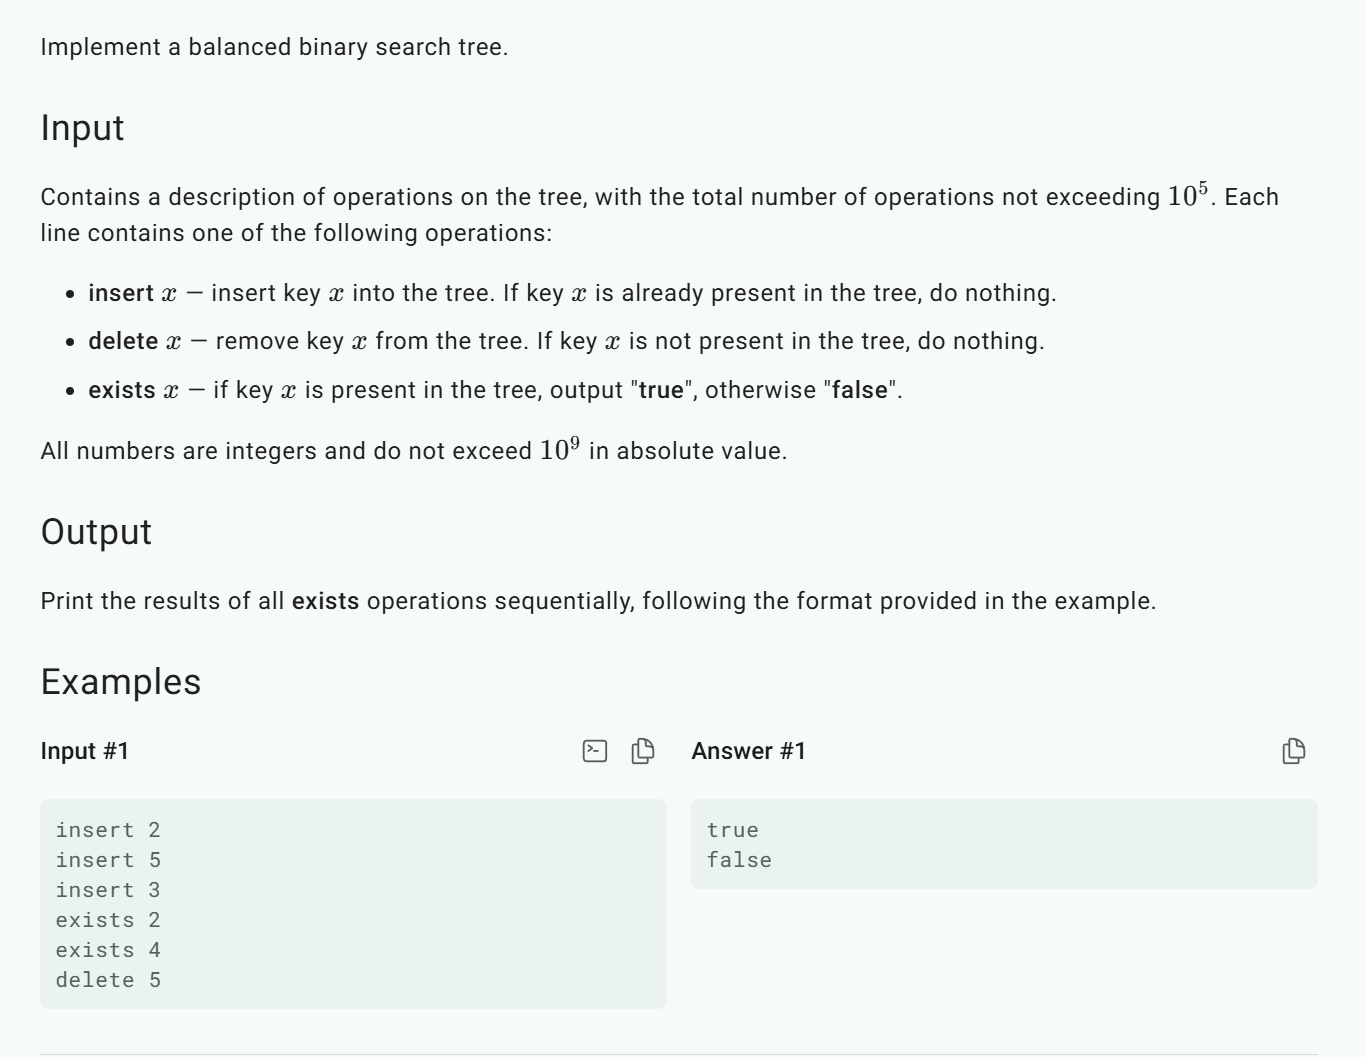Click the 'Input' section heading

click(82, 128)
